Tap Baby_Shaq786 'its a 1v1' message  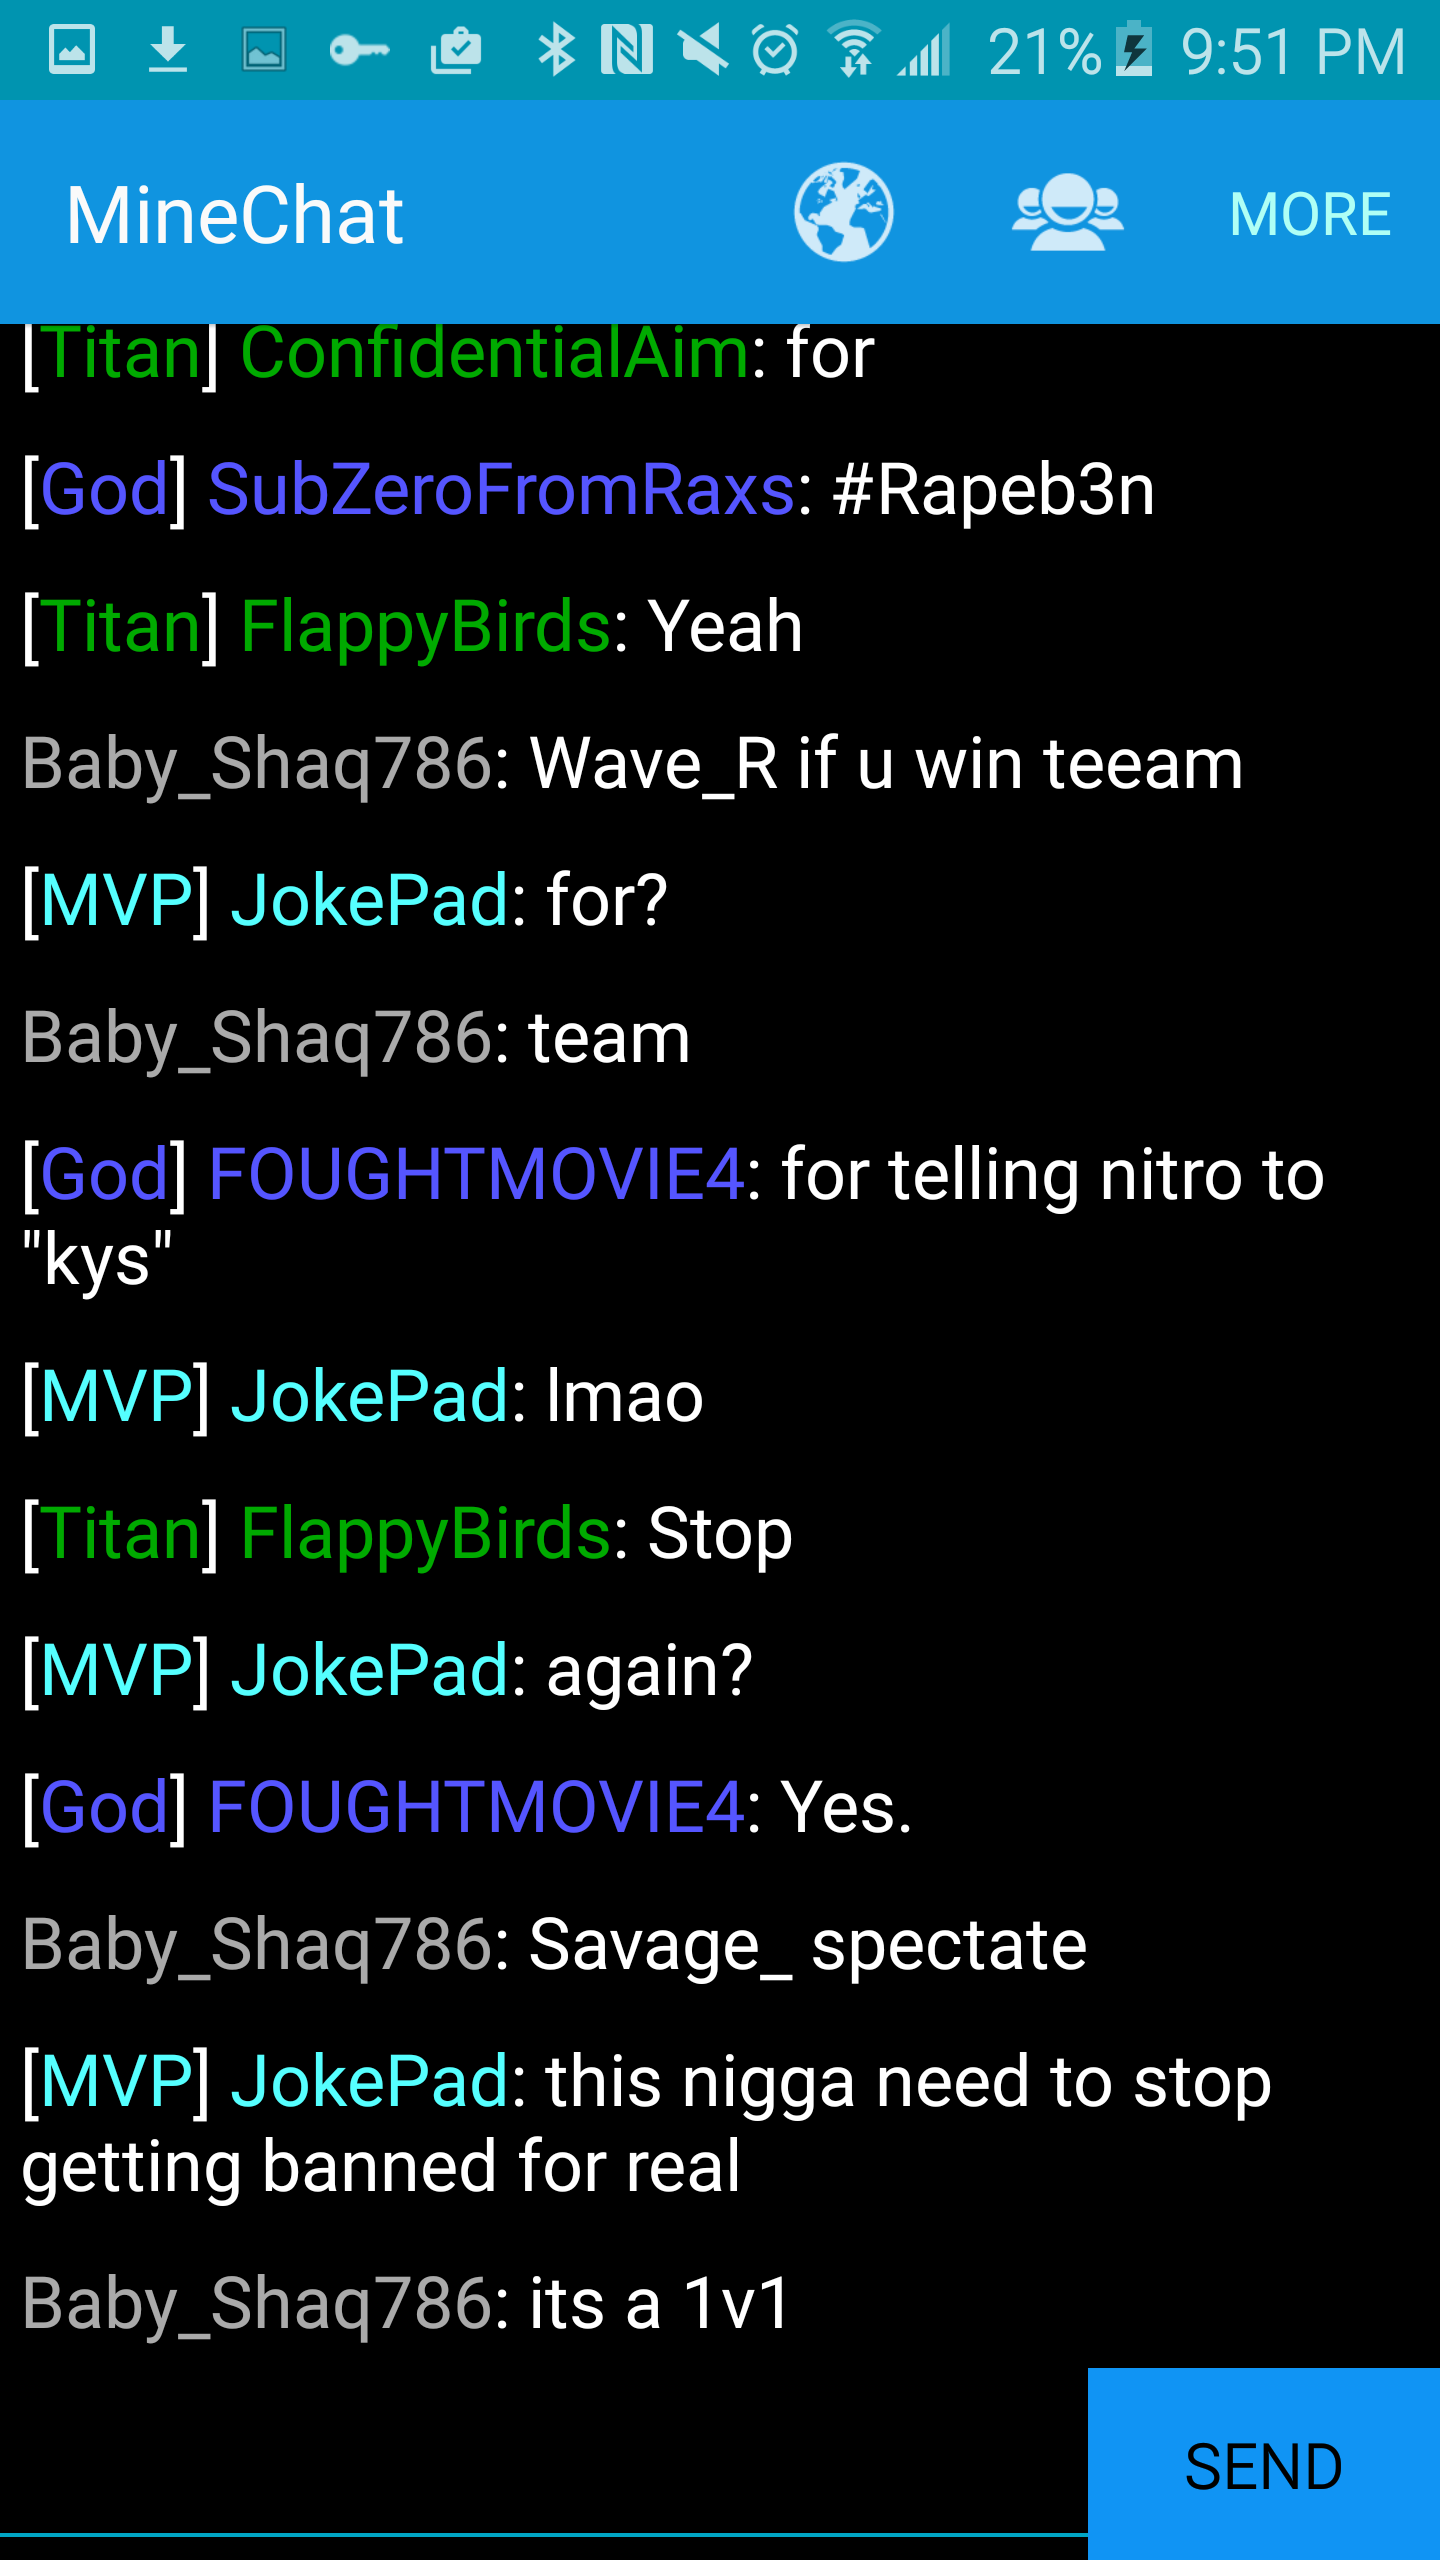point(407,2303)
